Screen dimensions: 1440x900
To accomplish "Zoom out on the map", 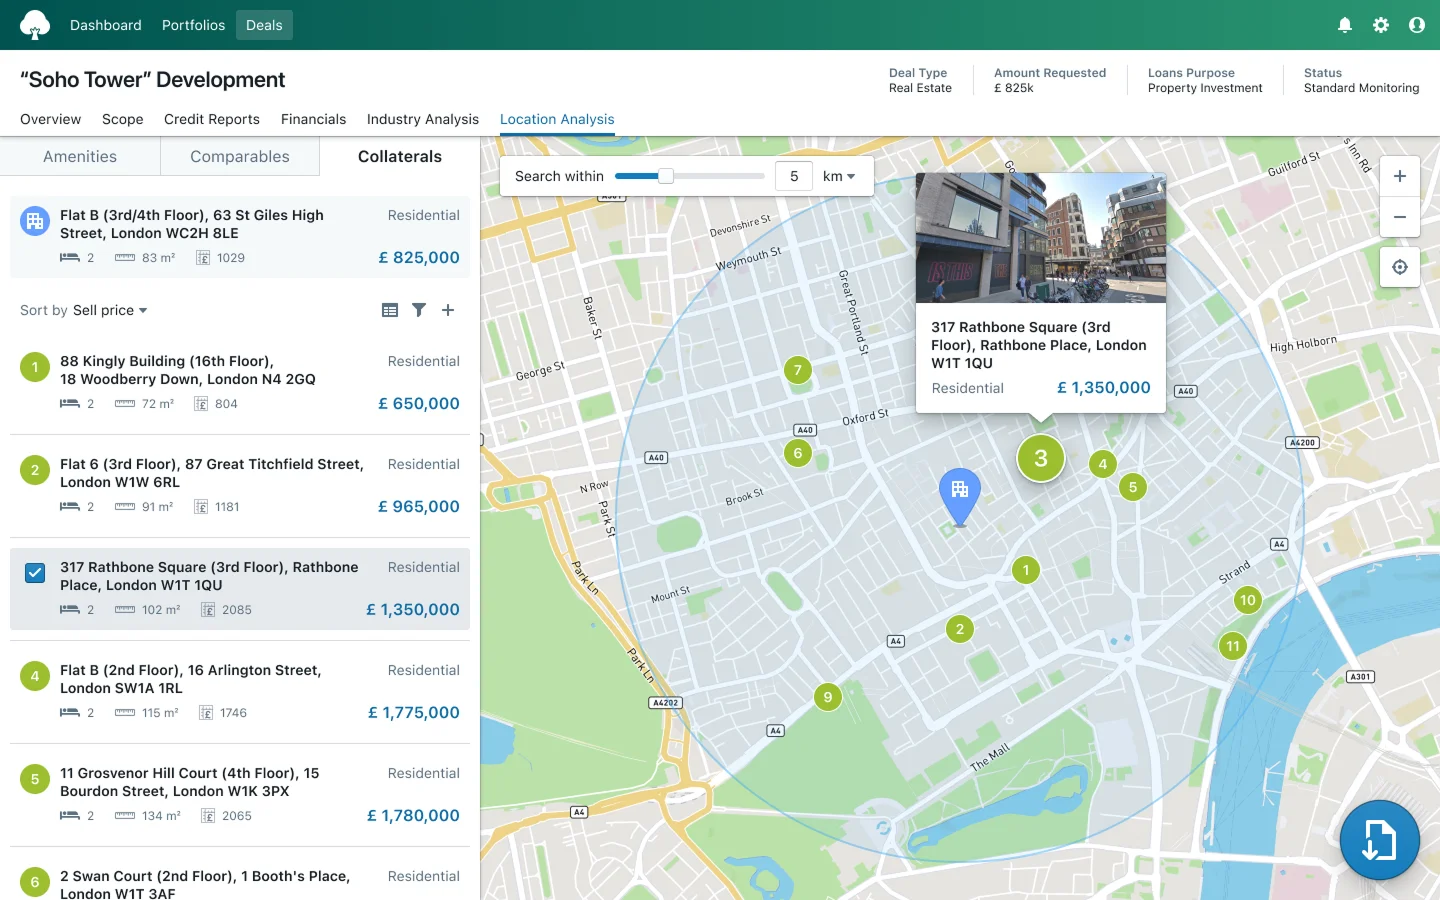I will 1400,217.
